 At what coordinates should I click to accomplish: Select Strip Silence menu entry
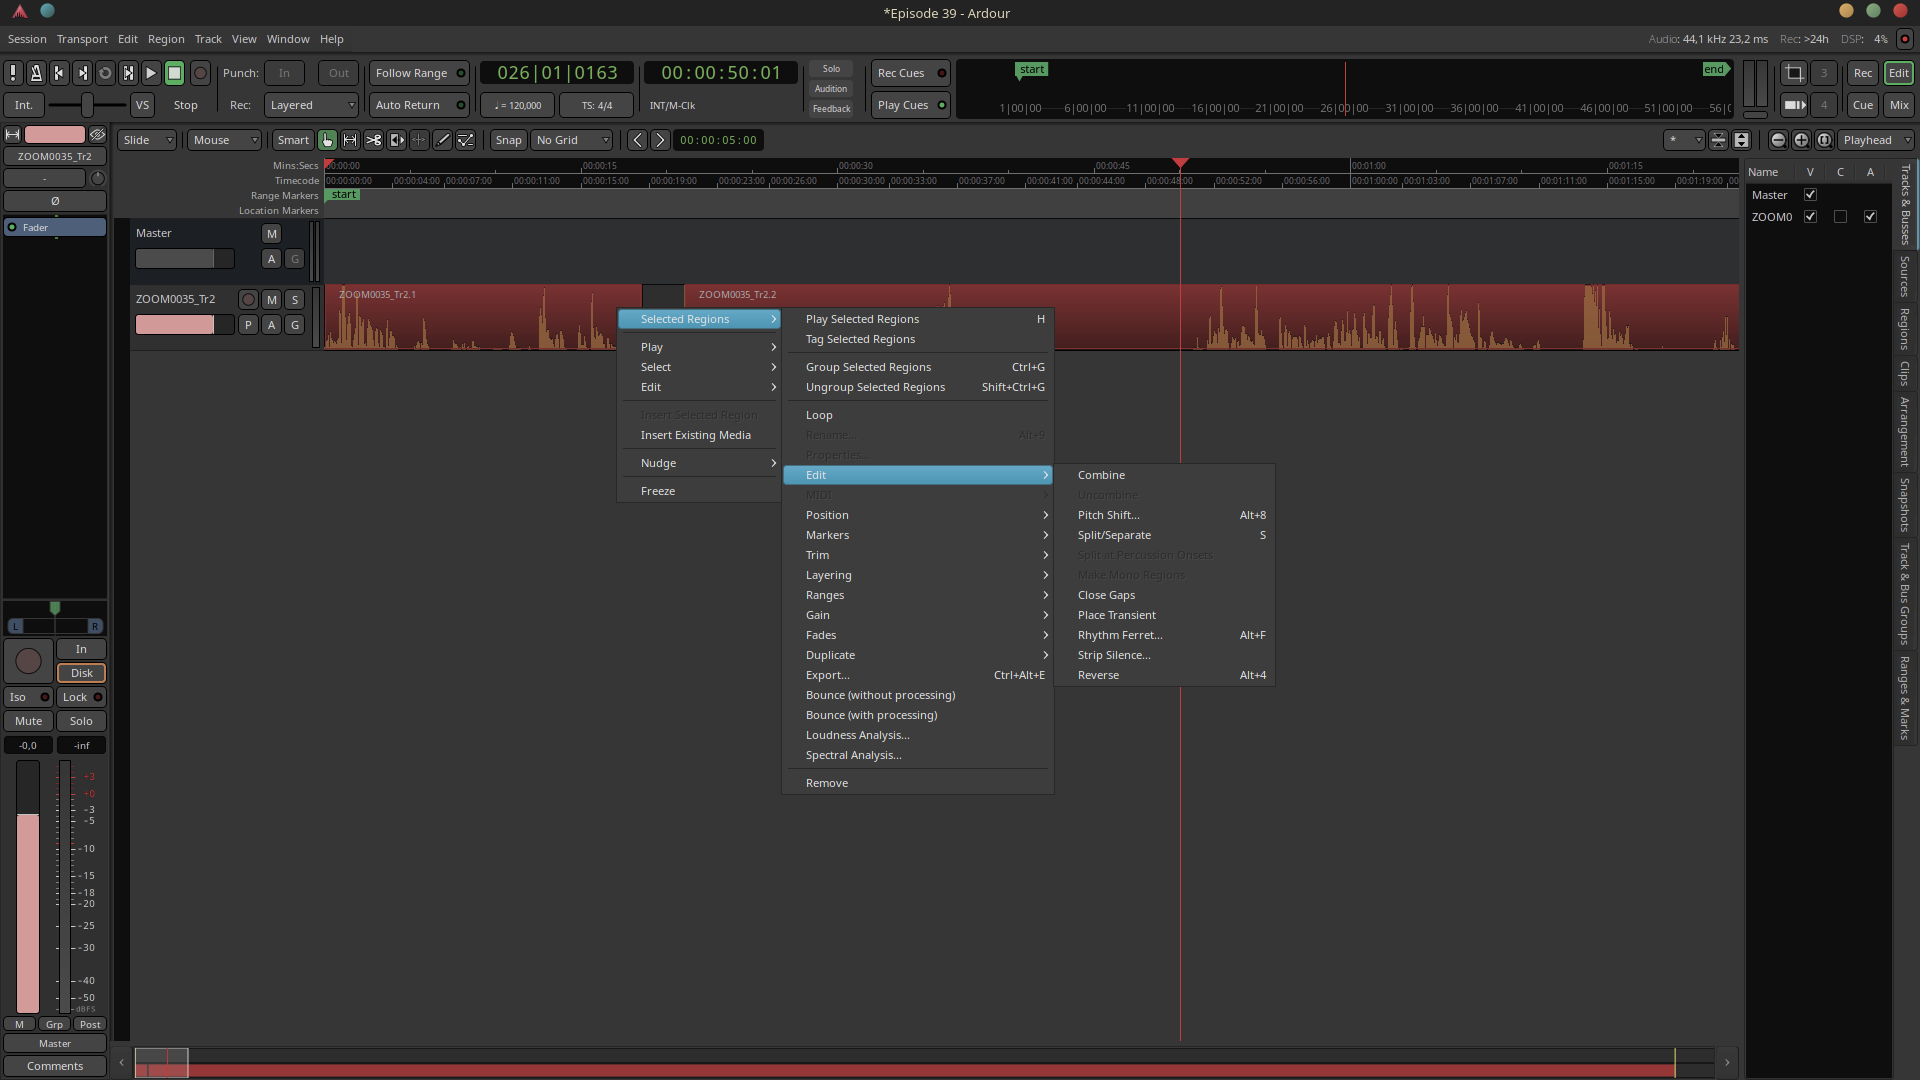1114,655
